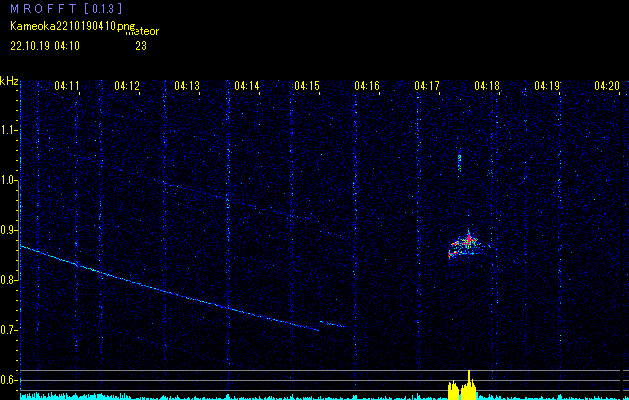Click the 0.7 frequency axis label

[9, 330]
